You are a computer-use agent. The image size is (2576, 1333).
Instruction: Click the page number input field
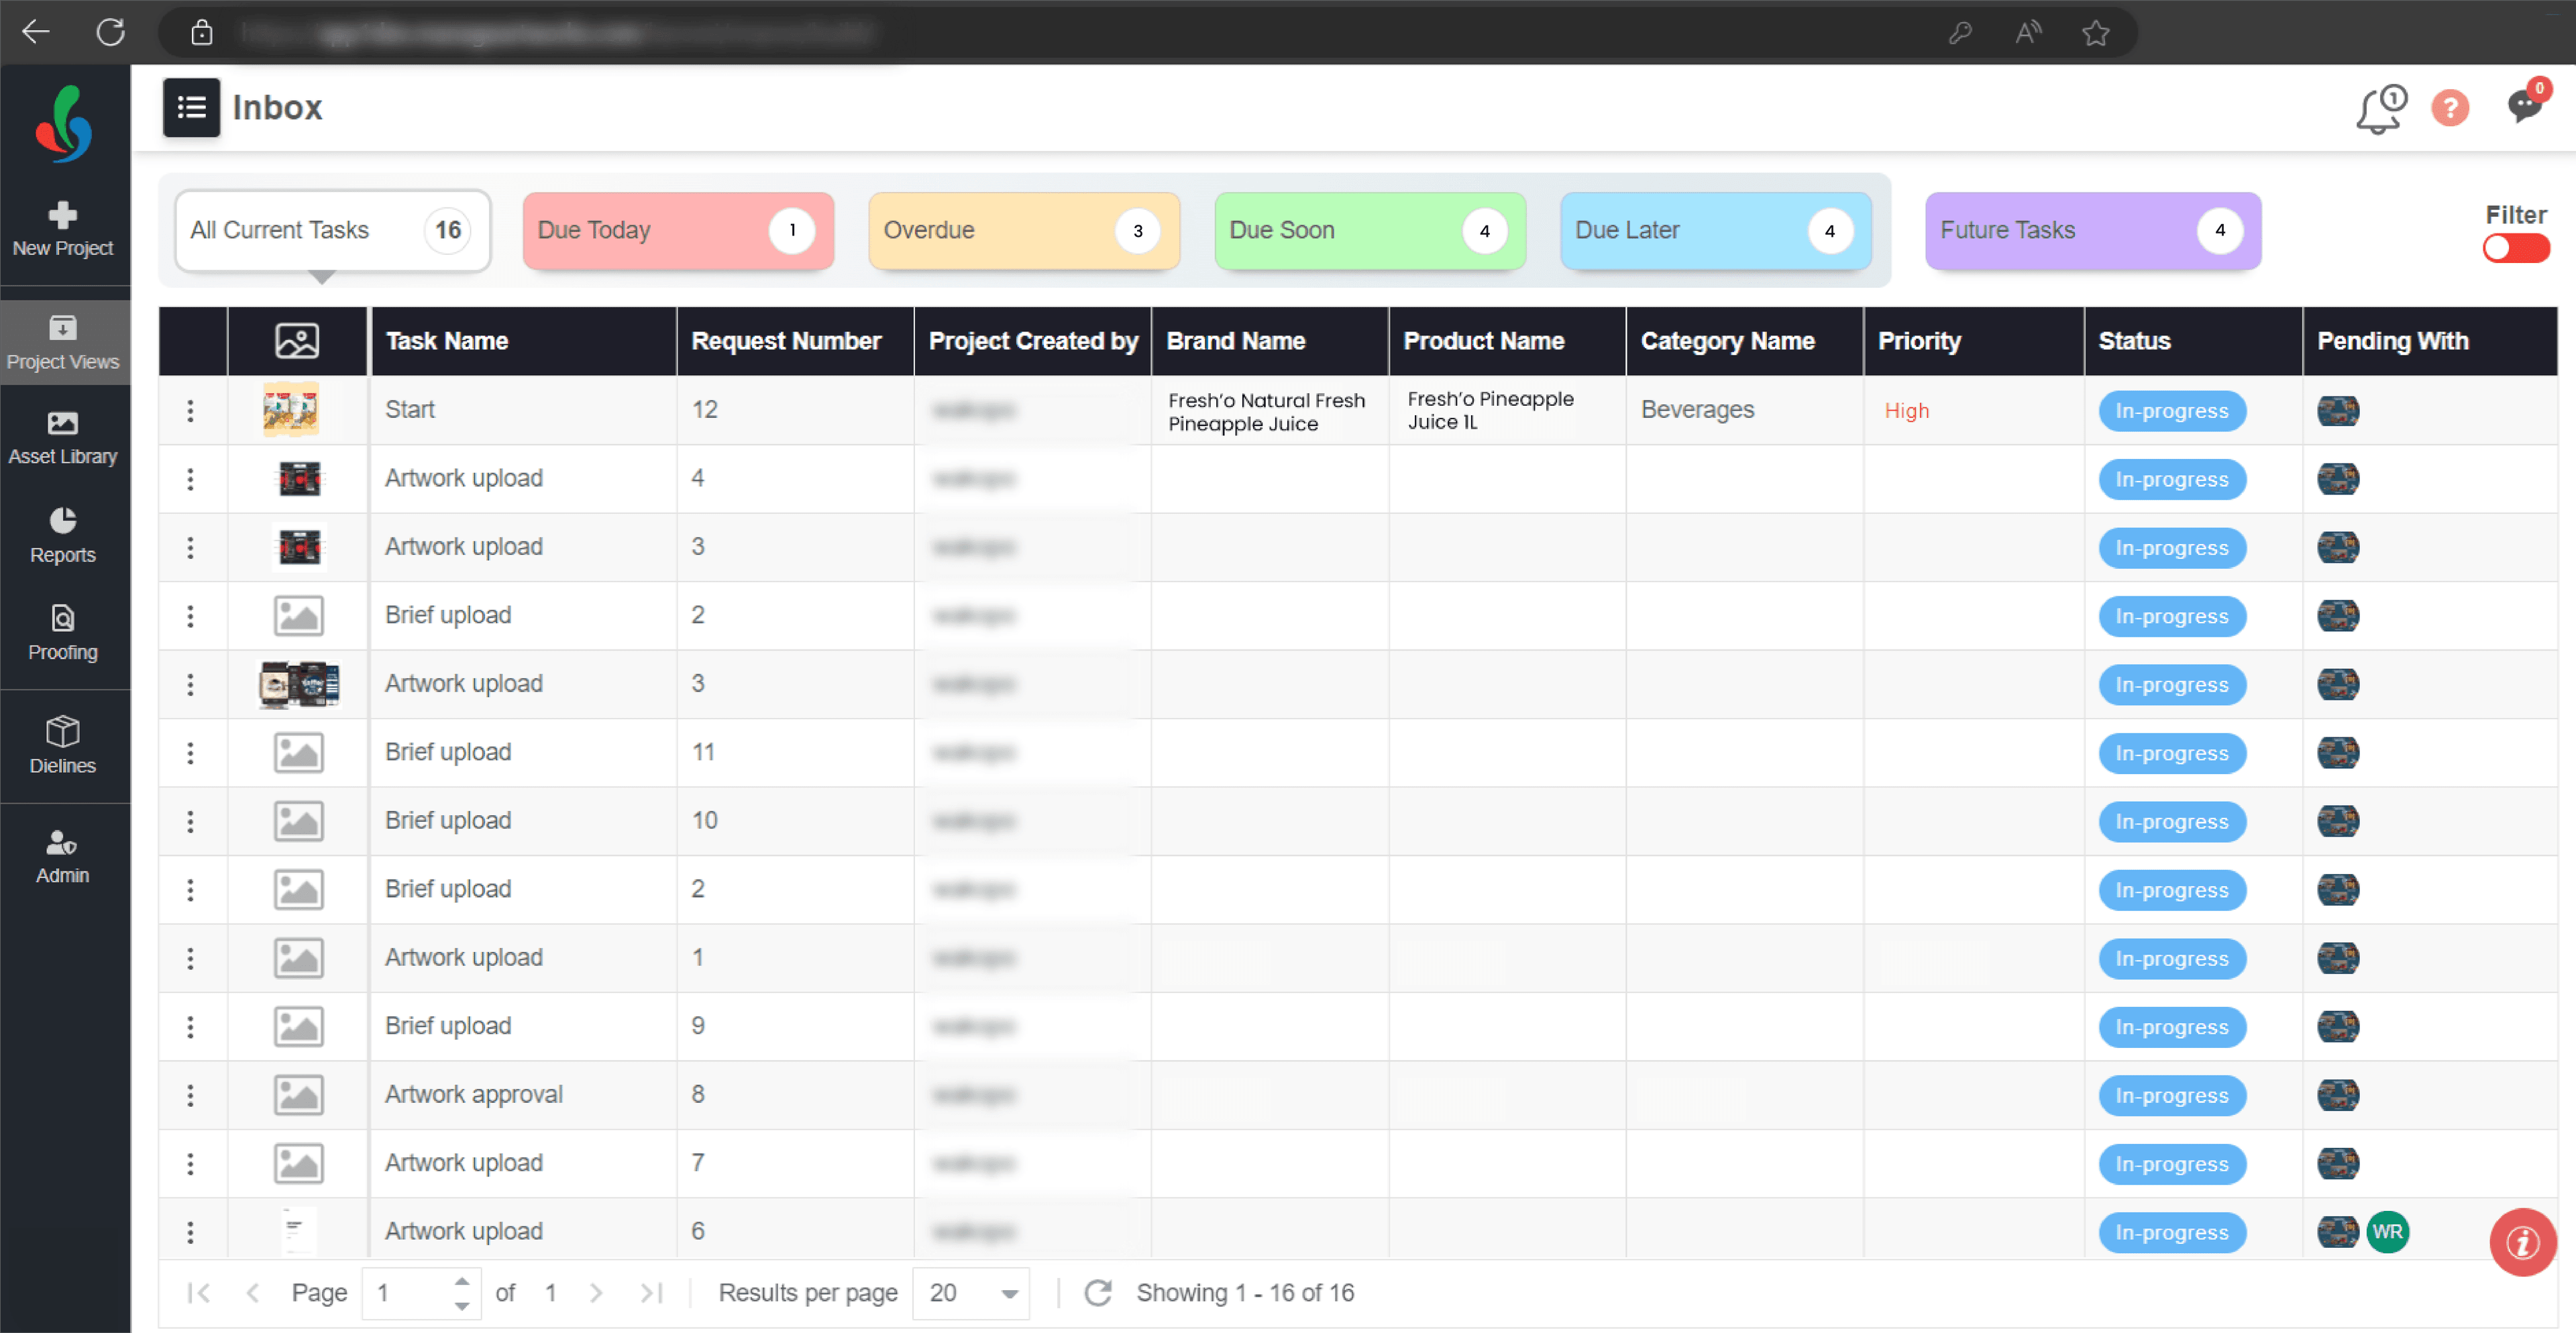click(x=408, y=1293)
